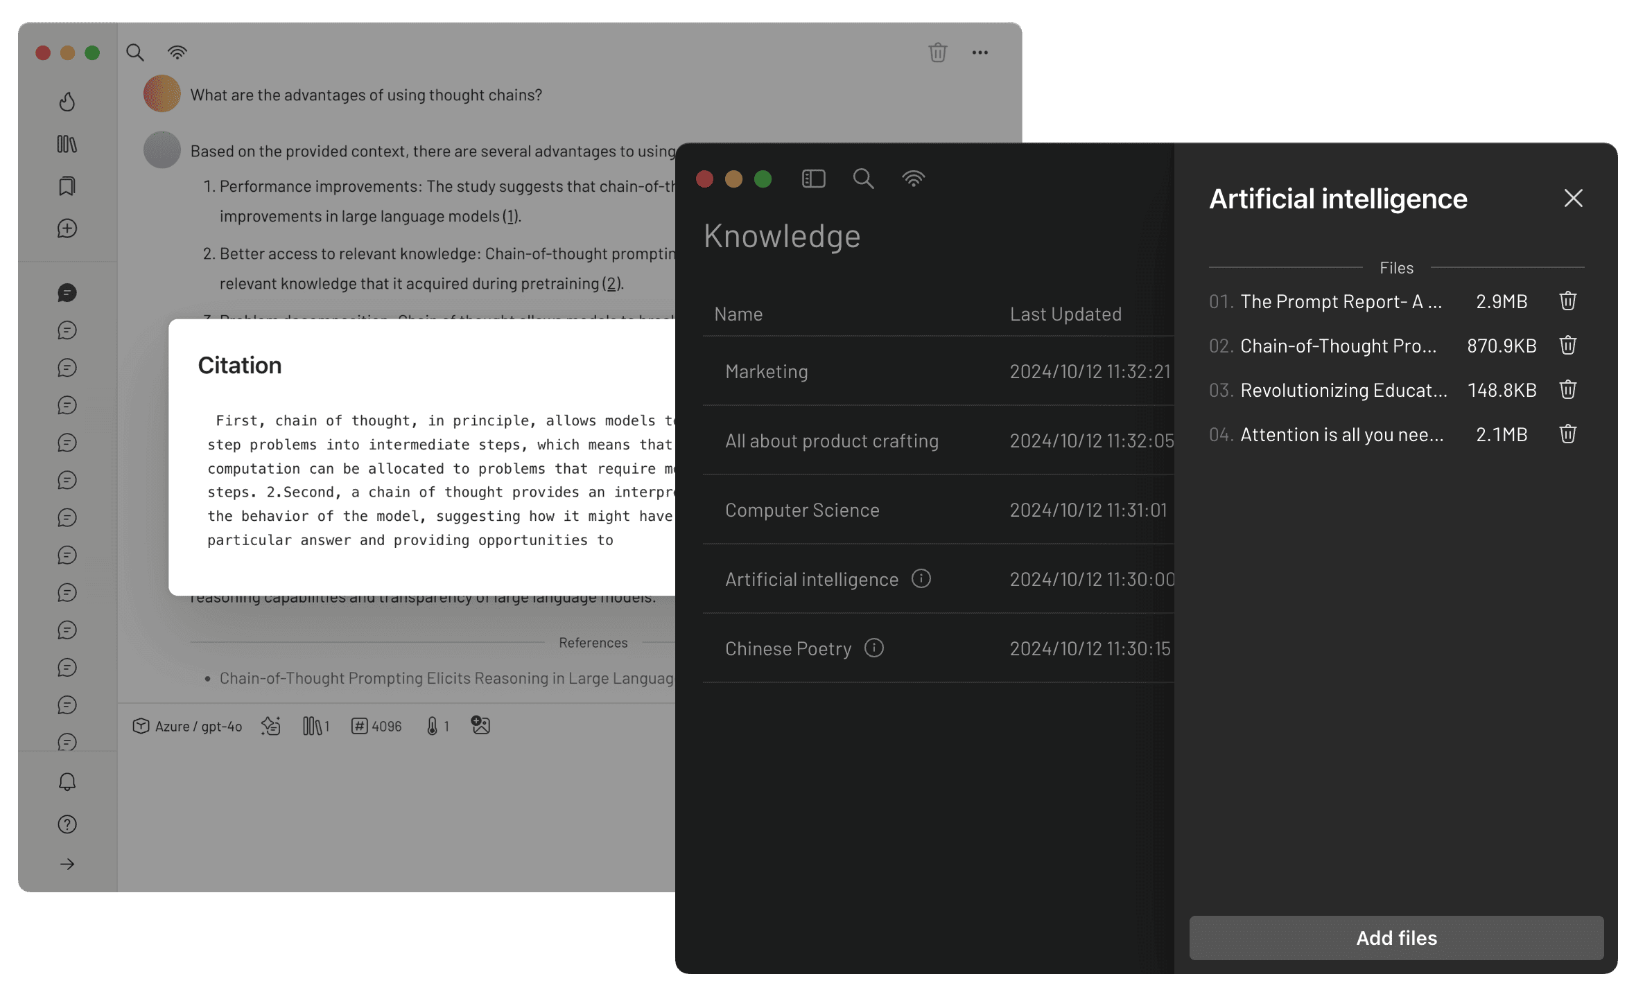This screenshot has height=996, width=1634.
Task: Click the knowledge base books icon in chat bar
Action: (314, 725)
